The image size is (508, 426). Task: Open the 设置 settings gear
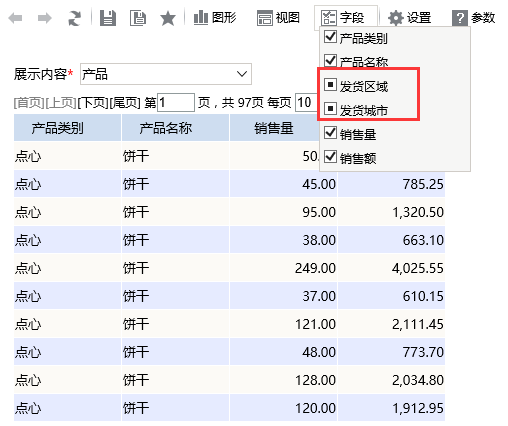click(x=410, y=18)
